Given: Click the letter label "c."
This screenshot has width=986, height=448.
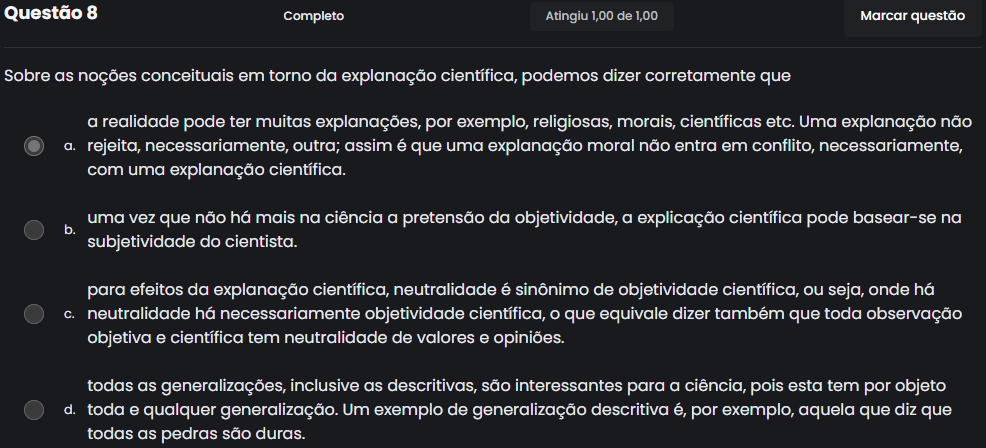Looking at the screenshot, I should click(x=69, y=315).
